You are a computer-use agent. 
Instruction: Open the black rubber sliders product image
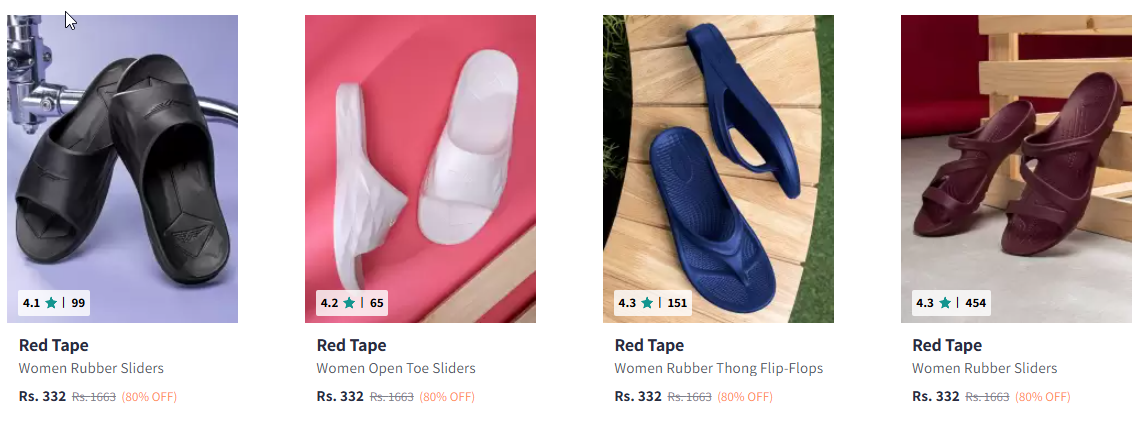pyautogui.click(x=122, y=169)
